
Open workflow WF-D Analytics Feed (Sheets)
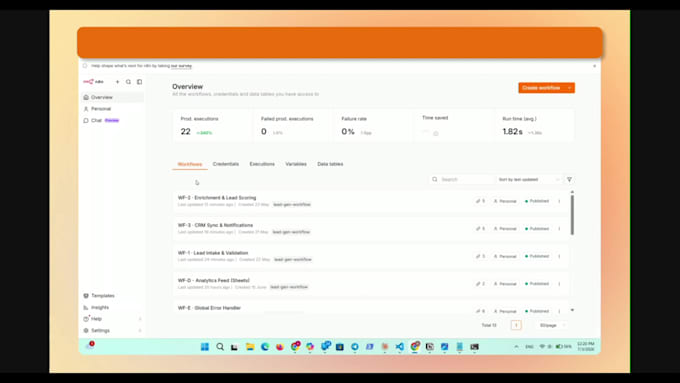click(x=214, y=281)
